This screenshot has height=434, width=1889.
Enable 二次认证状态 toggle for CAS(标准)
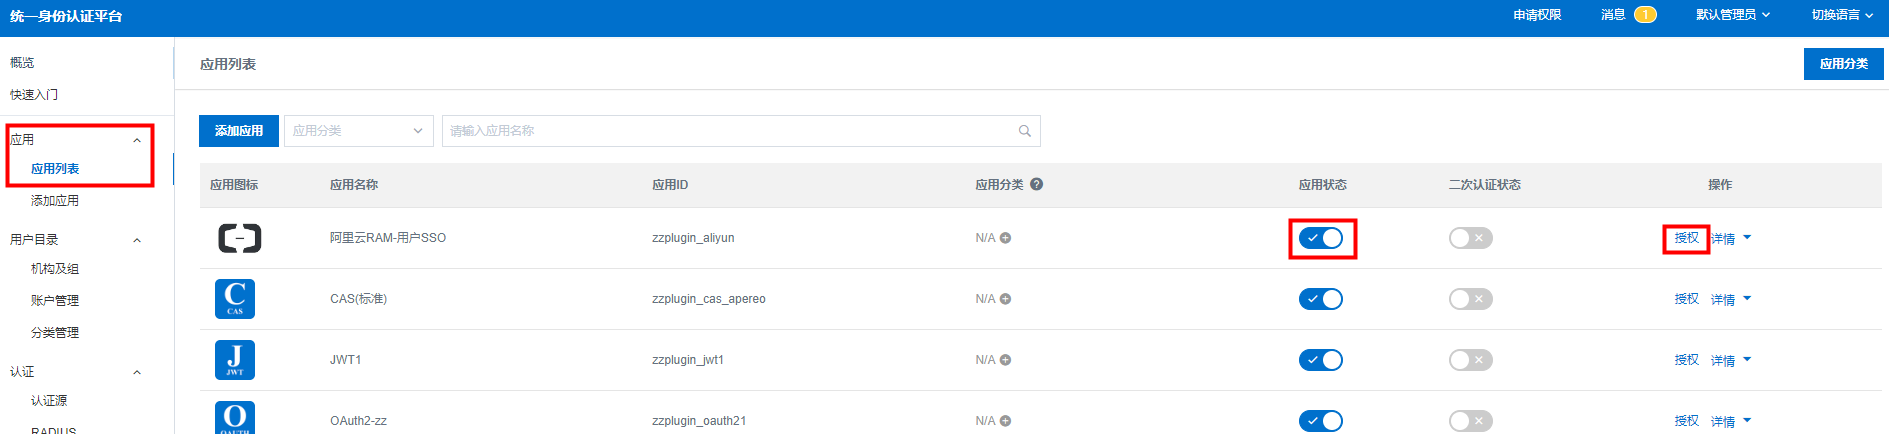coord(1470,299)
